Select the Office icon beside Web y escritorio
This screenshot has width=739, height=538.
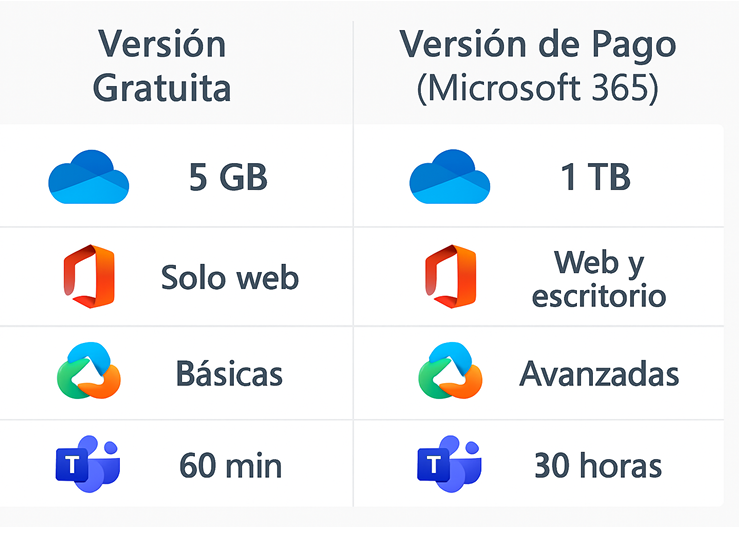[451, 277]
